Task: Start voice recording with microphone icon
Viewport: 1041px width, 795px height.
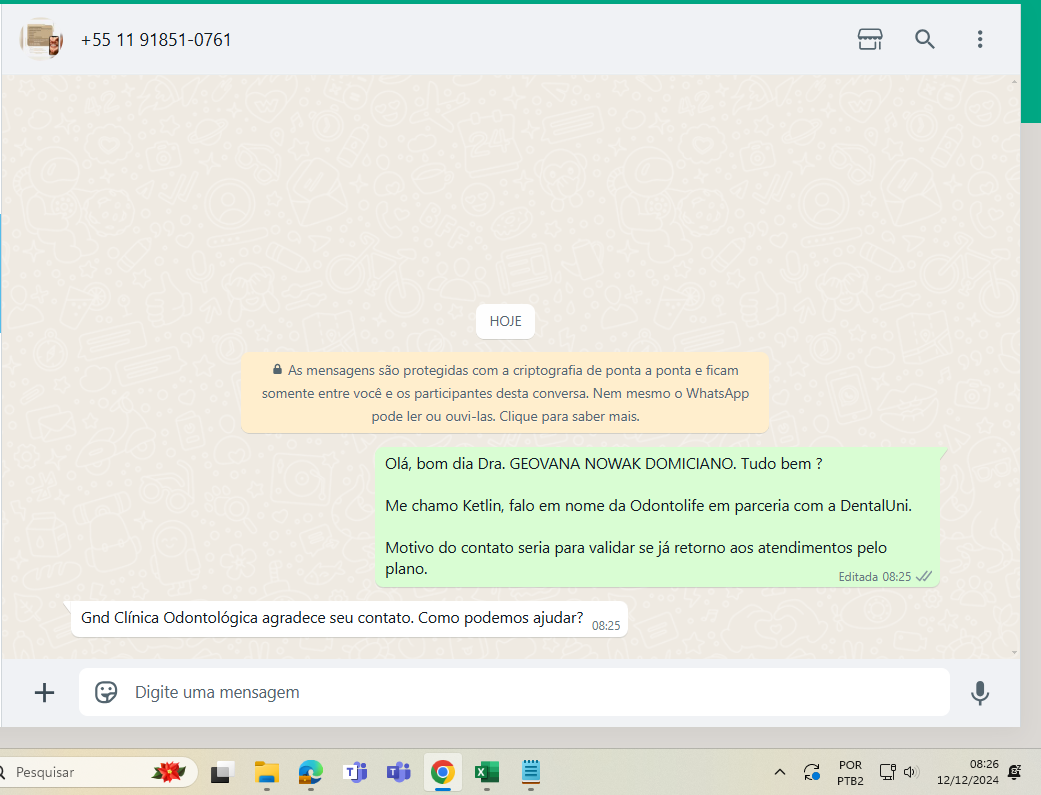Action: (980, 693)
